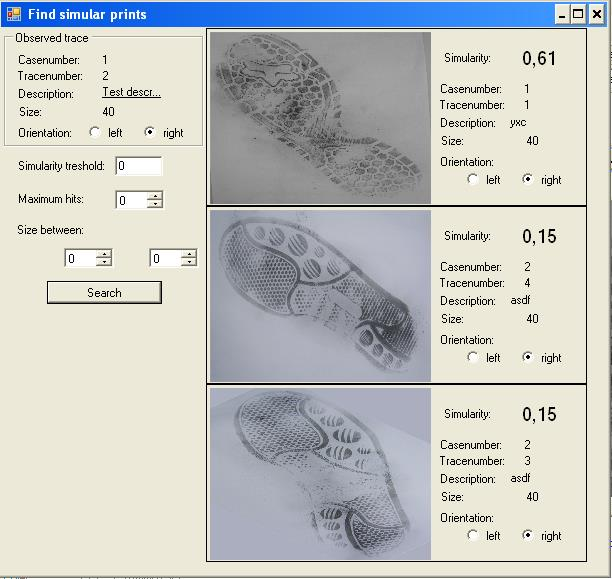
Task: Click the Observed trace group label
Action: click(52, 38)
